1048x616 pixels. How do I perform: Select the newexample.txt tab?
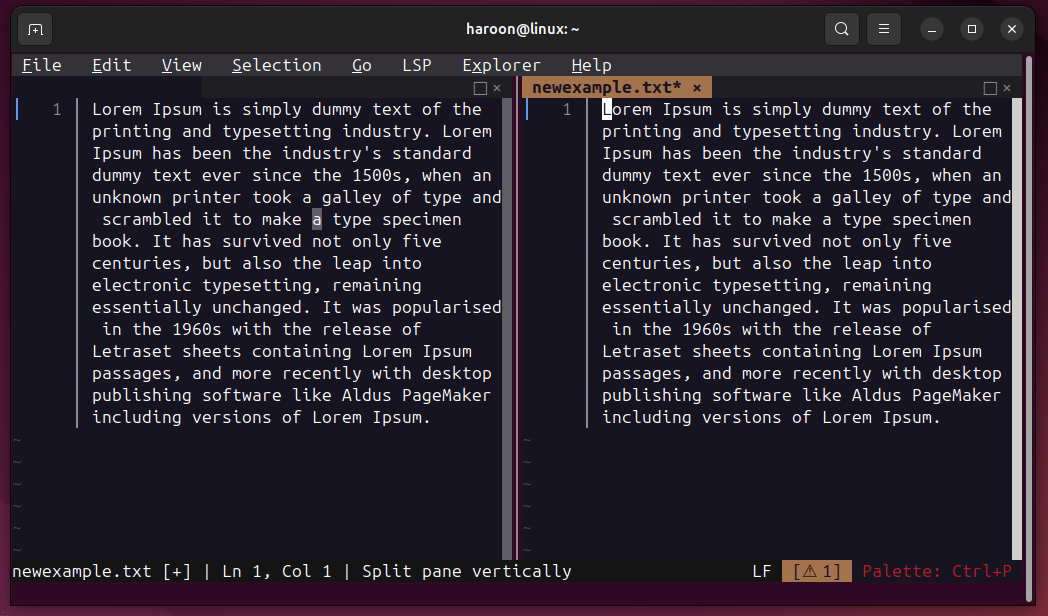click(x=606, y=88)
